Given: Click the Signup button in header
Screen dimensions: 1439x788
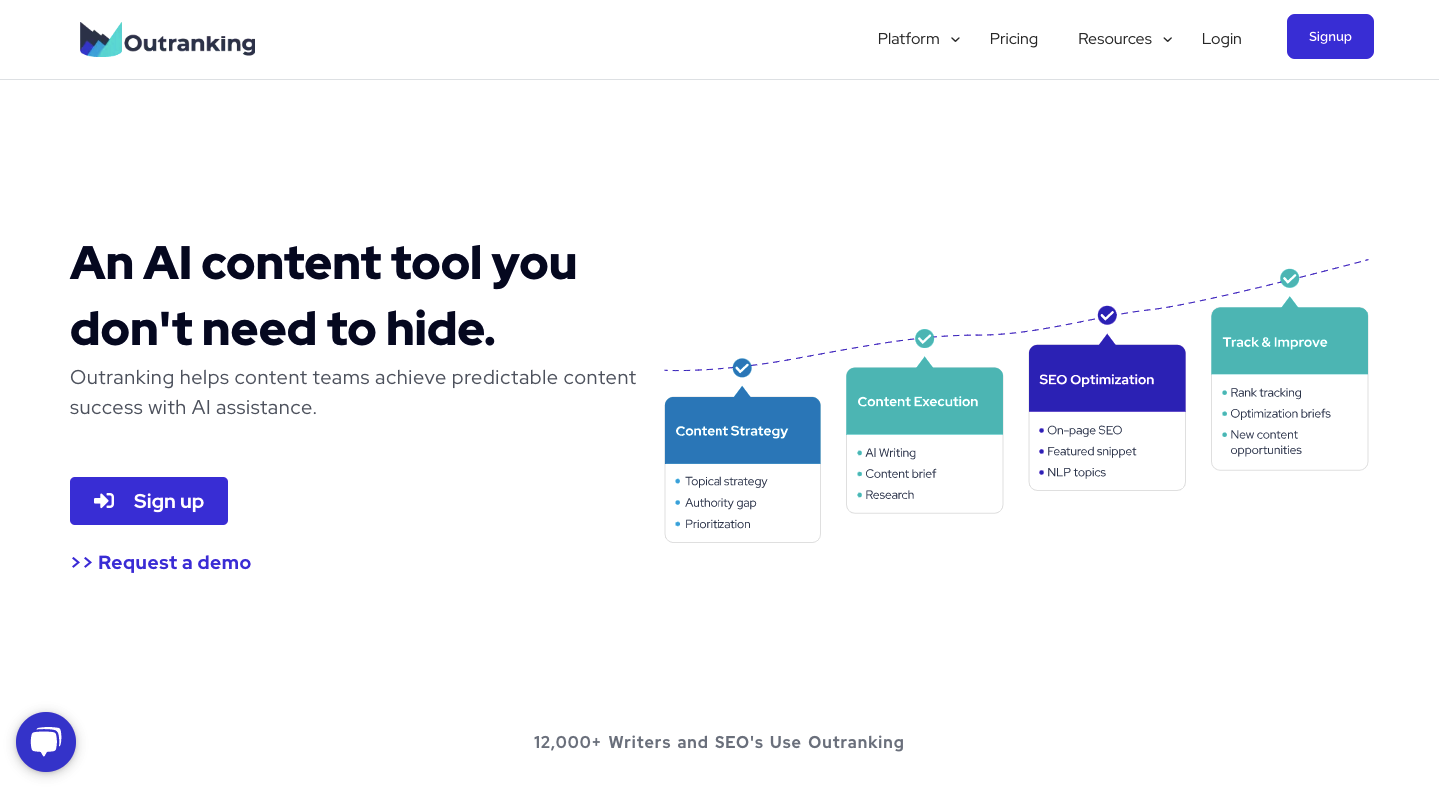Looking at the screenshot, I should 1330,36.
